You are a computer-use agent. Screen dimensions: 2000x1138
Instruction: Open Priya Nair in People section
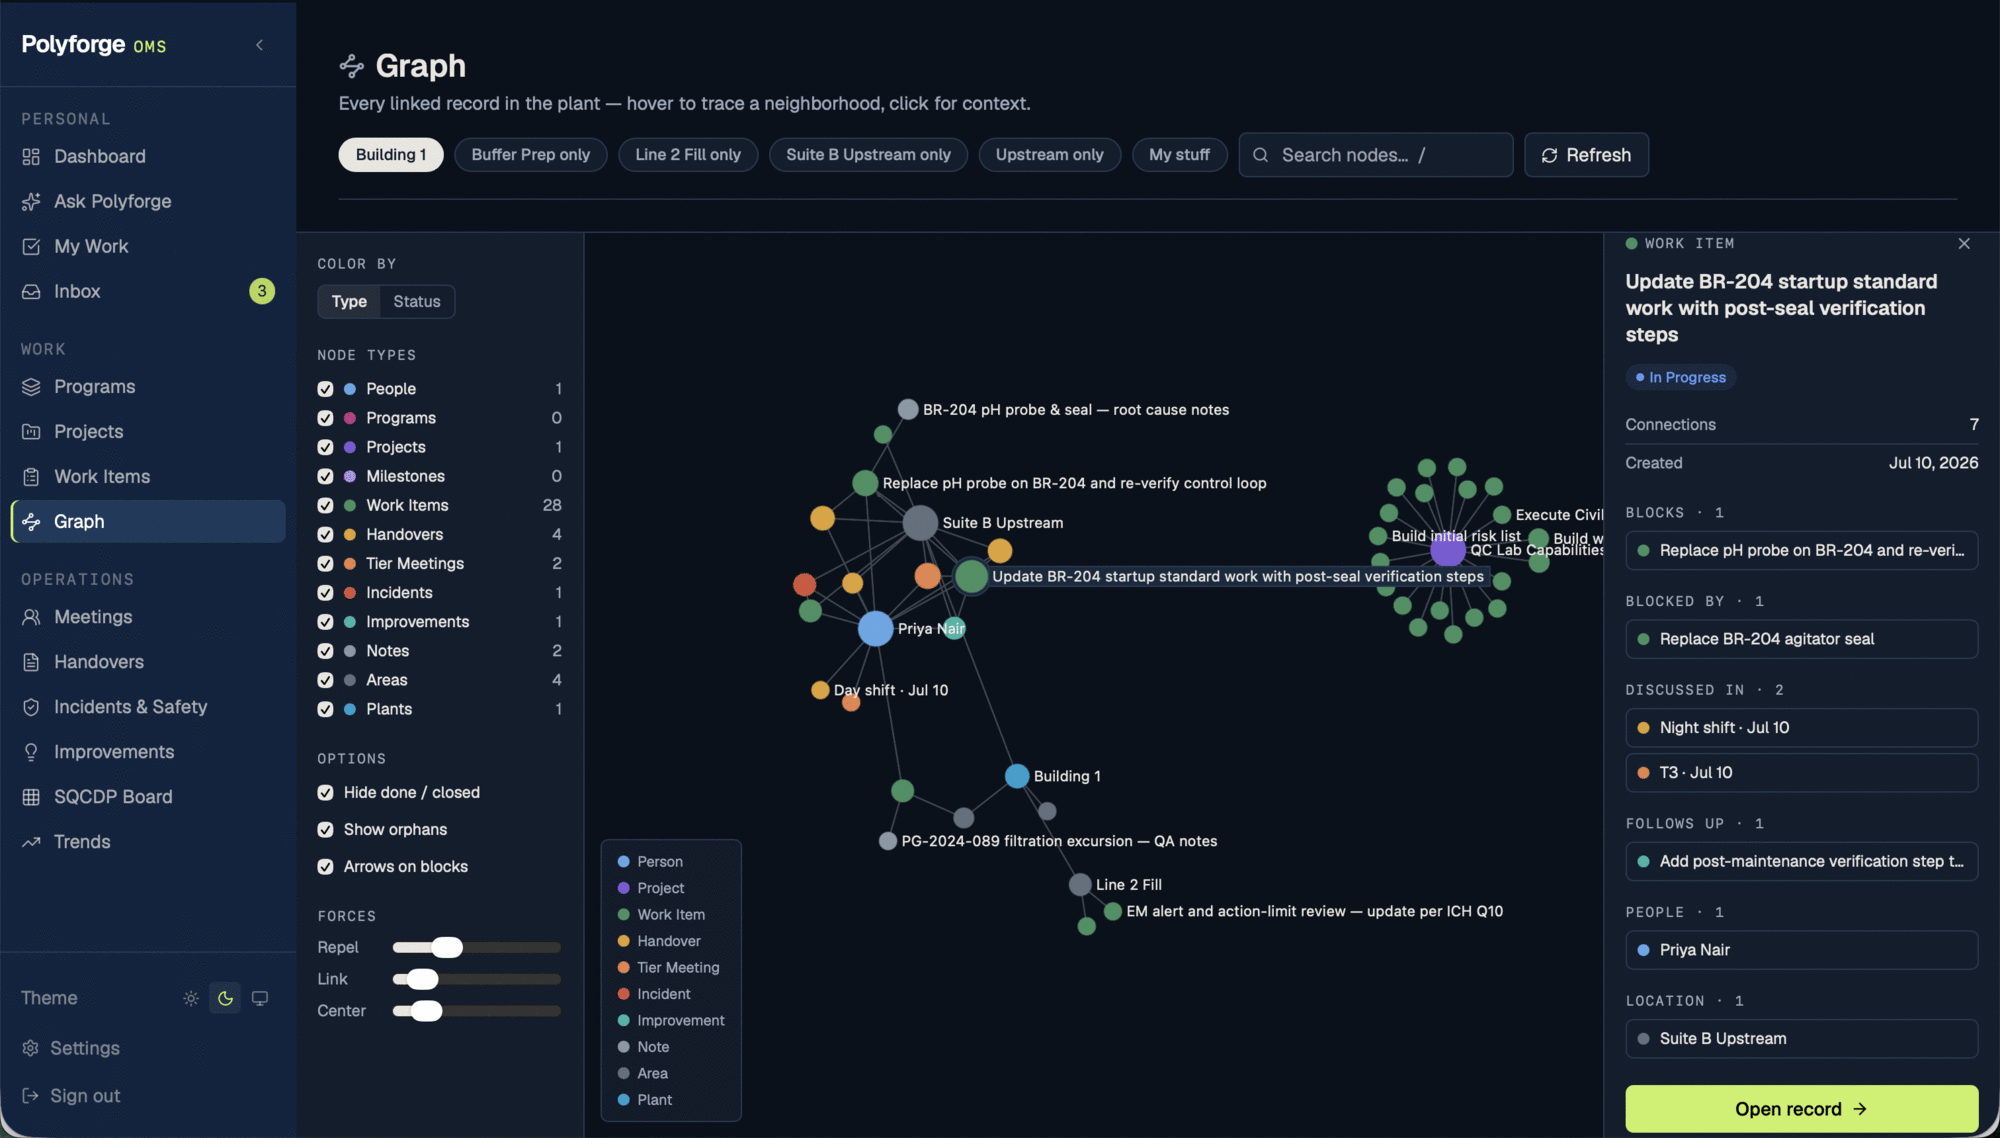click(x=1801, y=950)
